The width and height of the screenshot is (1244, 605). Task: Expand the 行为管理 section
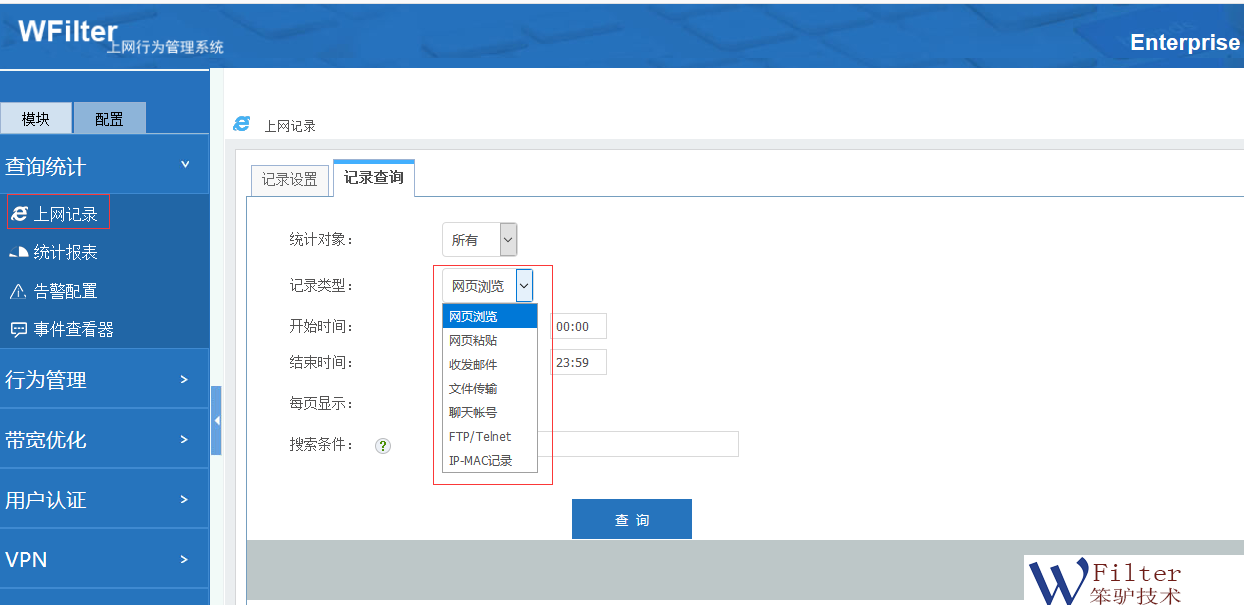tap(184, 380)
